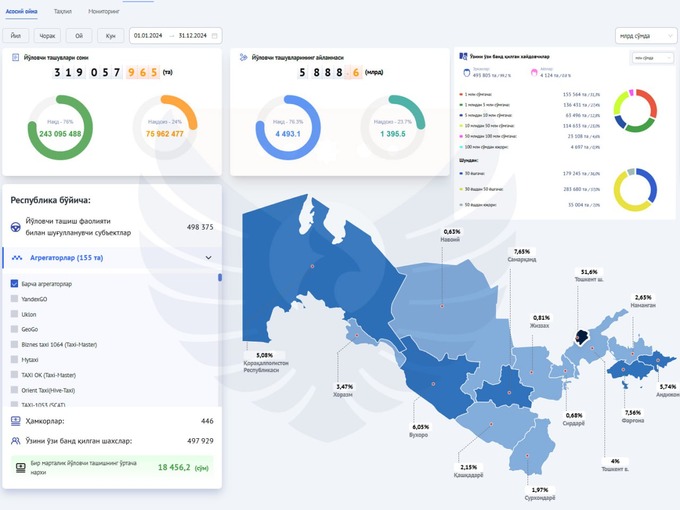Enable the GeoGo aggregator checkbox
The image size is (680, 510).
point(14,328)
